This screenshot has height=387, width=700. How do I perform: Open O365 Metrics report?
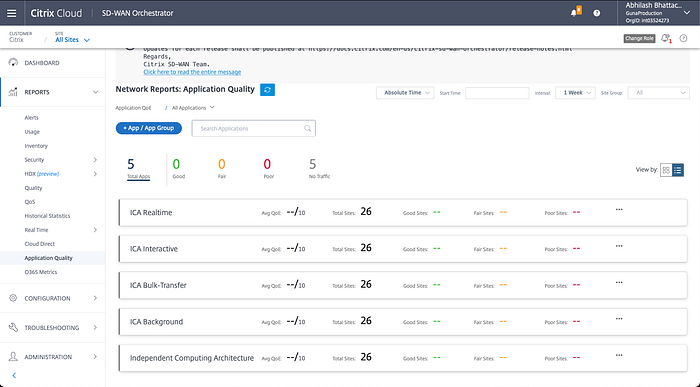tap(41, 272)
